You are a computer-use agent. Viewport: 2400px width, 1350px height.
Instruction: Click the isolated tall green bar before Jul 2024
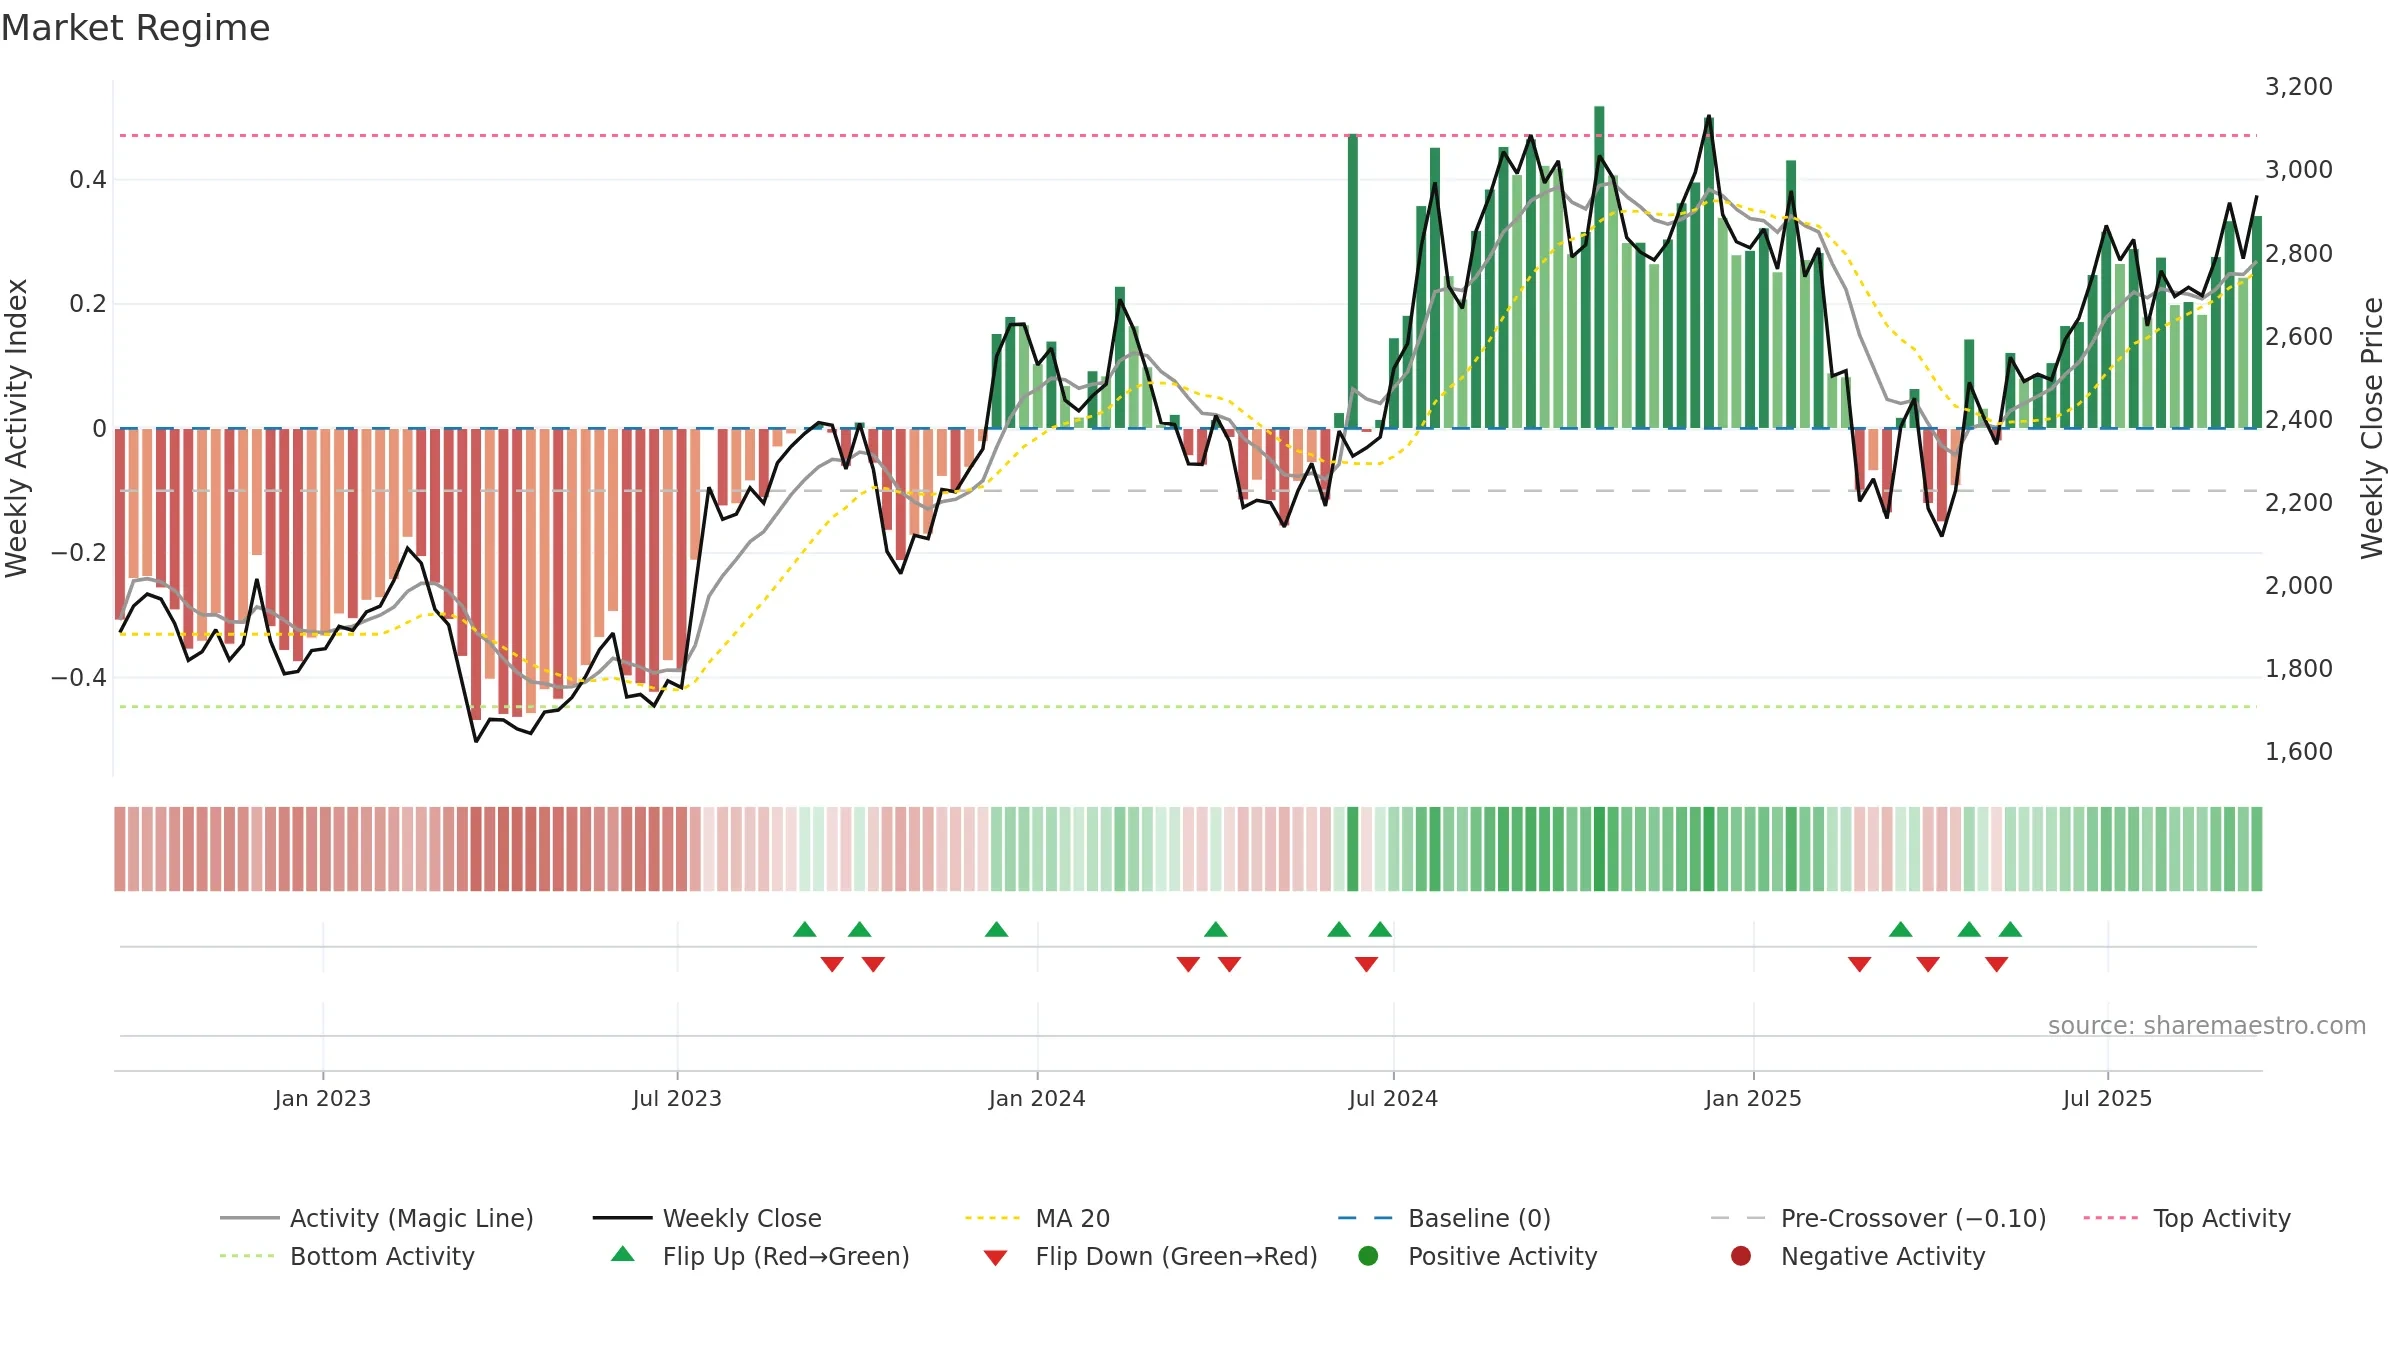coord(1353,281)
